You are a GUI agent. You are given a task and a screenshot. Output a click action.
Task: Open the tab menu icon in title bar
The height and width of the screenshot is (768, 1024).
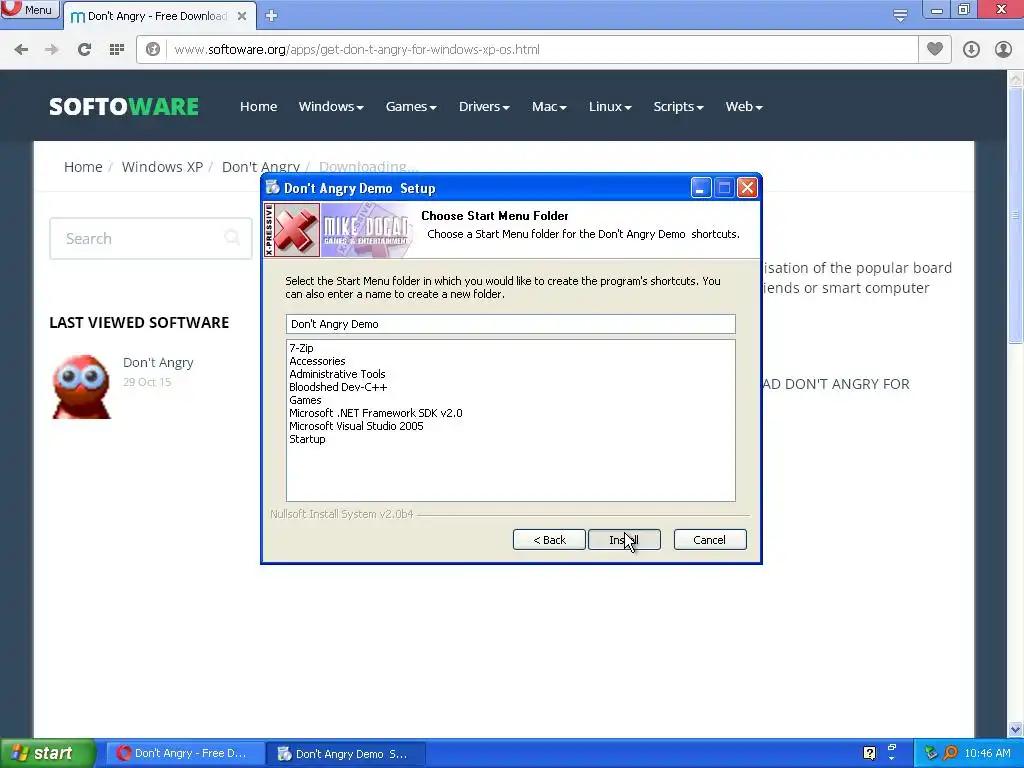coord(900,16)
